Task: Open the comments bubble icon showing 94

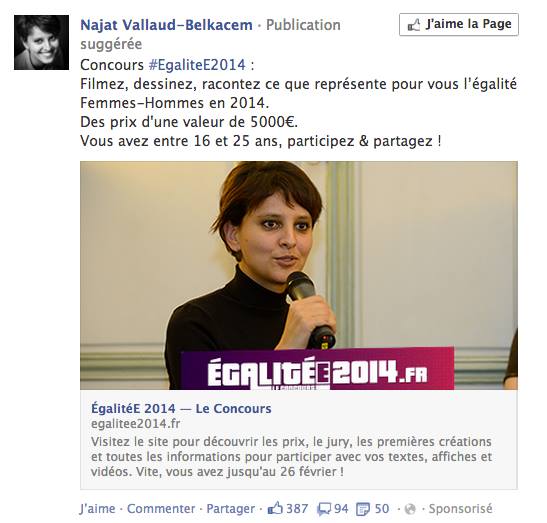Action: [x=324, y=509]
